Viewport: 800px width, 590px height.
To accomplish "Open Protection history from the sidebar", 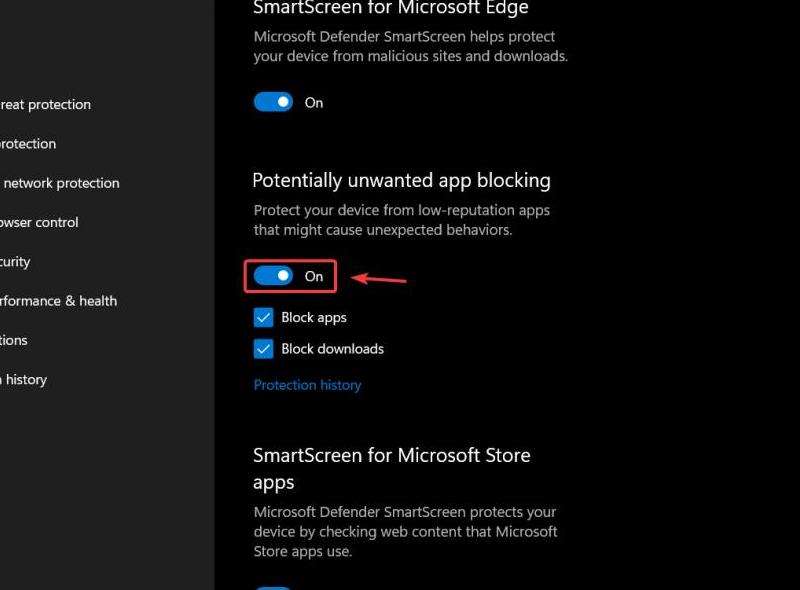I will tap(23, 380).
